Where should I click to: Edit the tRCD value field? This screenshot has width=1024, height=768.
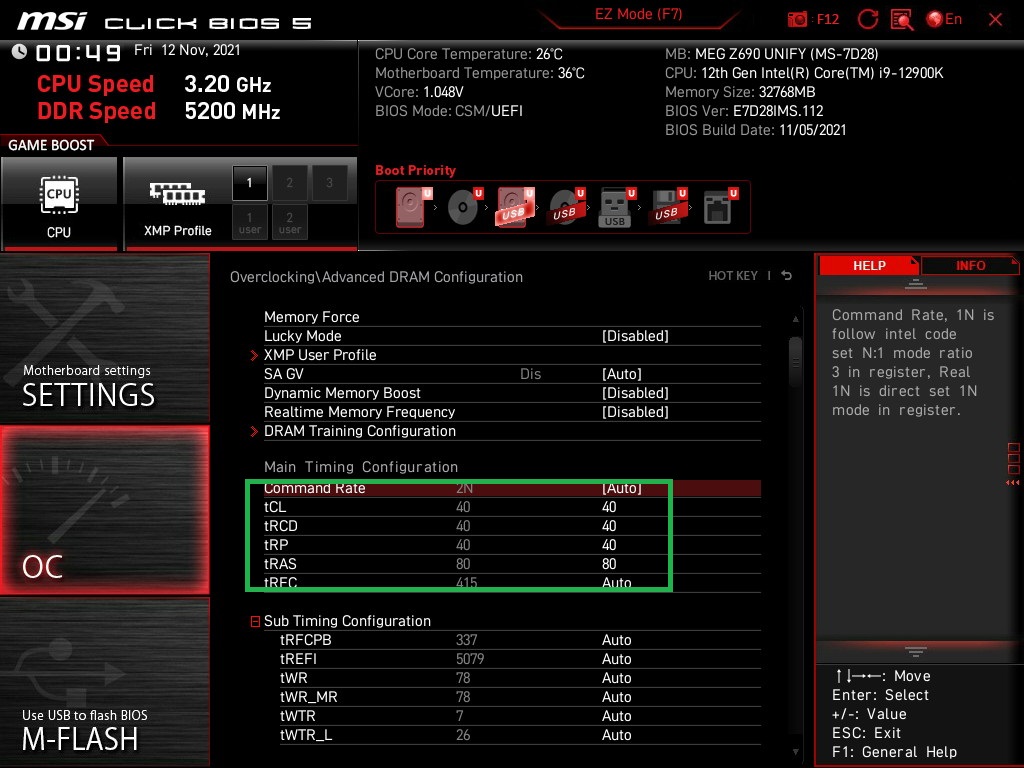pos(609,526)
